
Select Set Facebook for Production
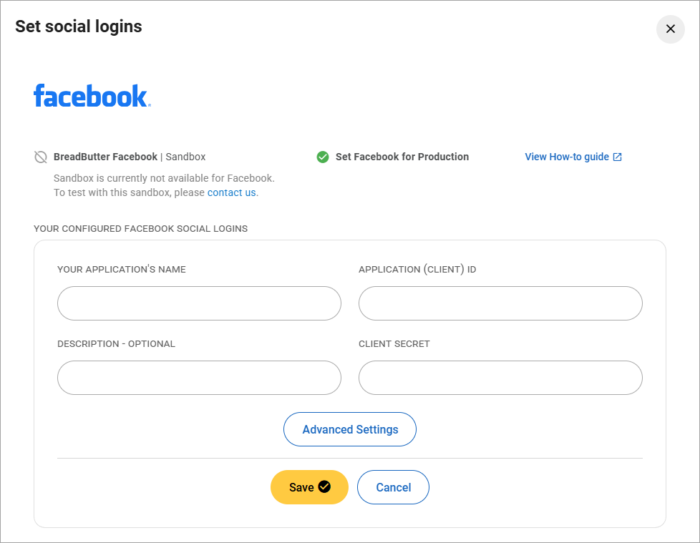click(402, 157)
